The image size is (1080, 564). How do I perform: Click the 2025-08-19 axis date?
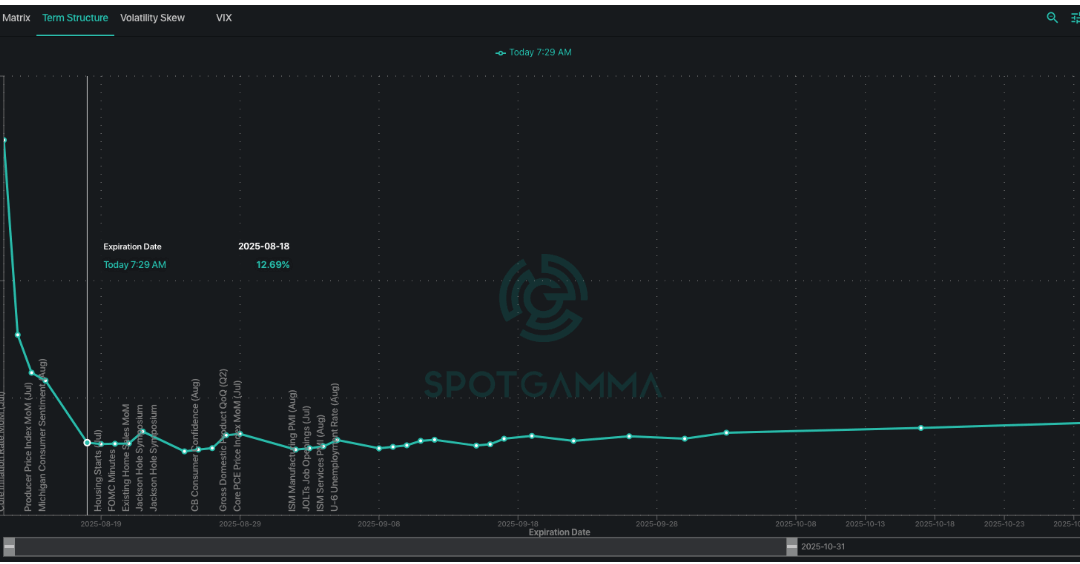coord(101,524)
